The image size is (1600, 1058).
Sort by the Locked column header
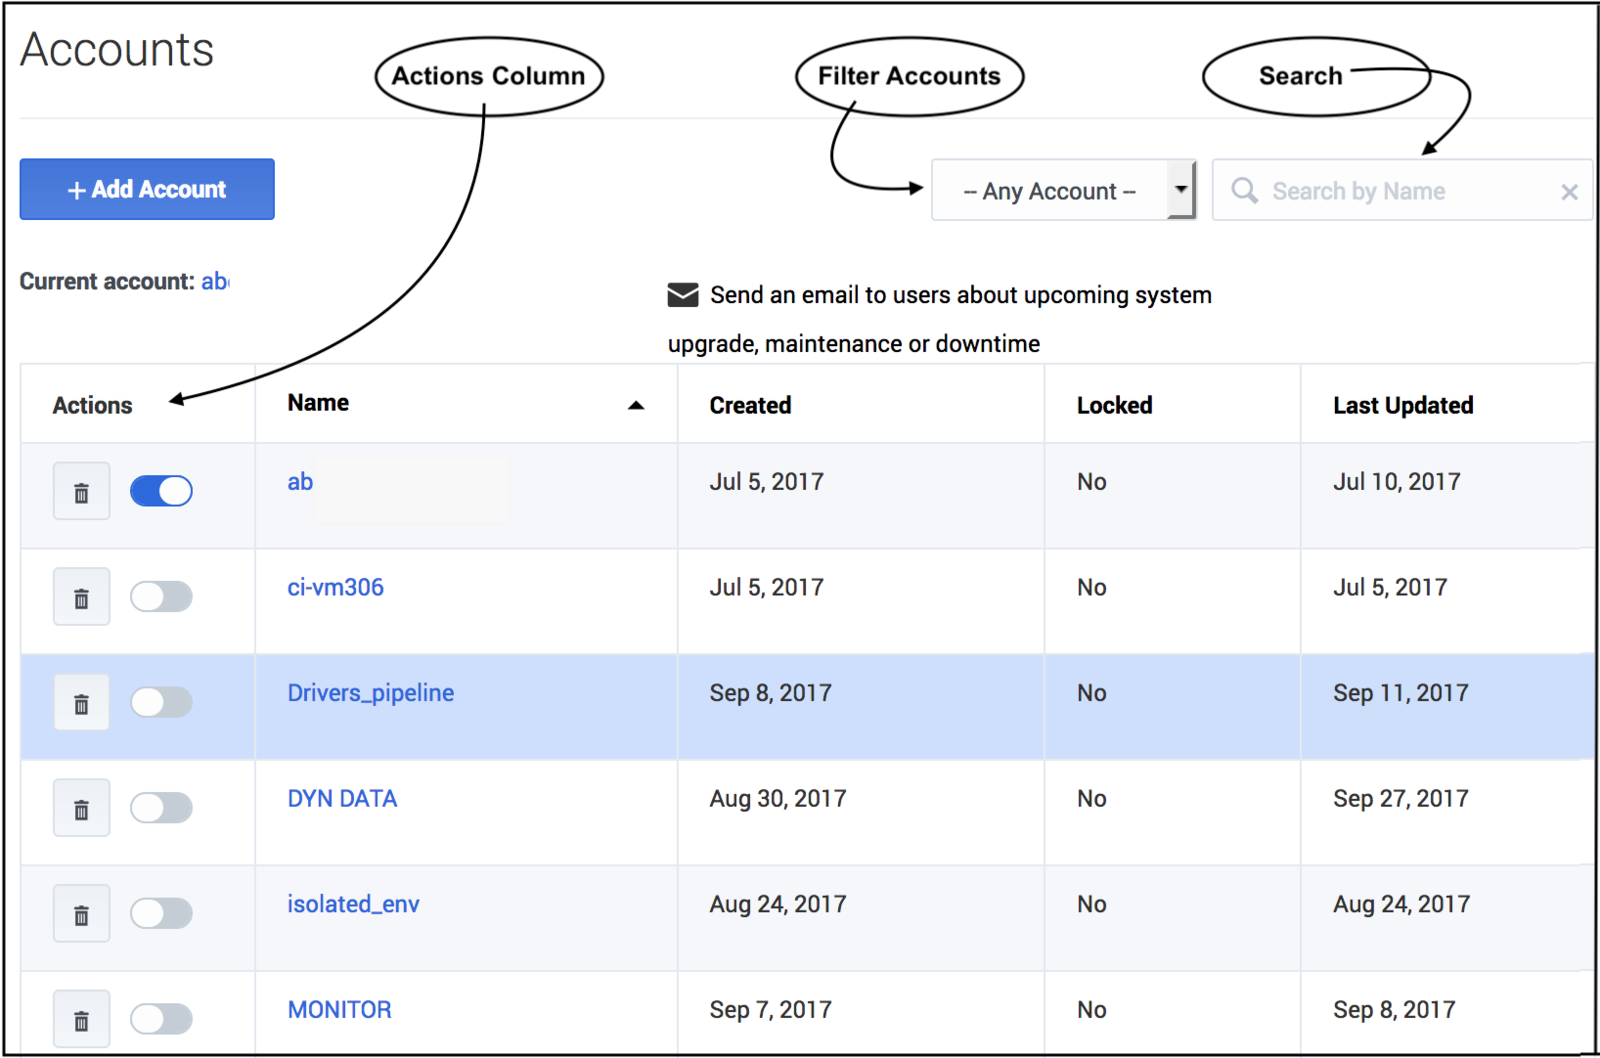click(x=1114, y=405)
